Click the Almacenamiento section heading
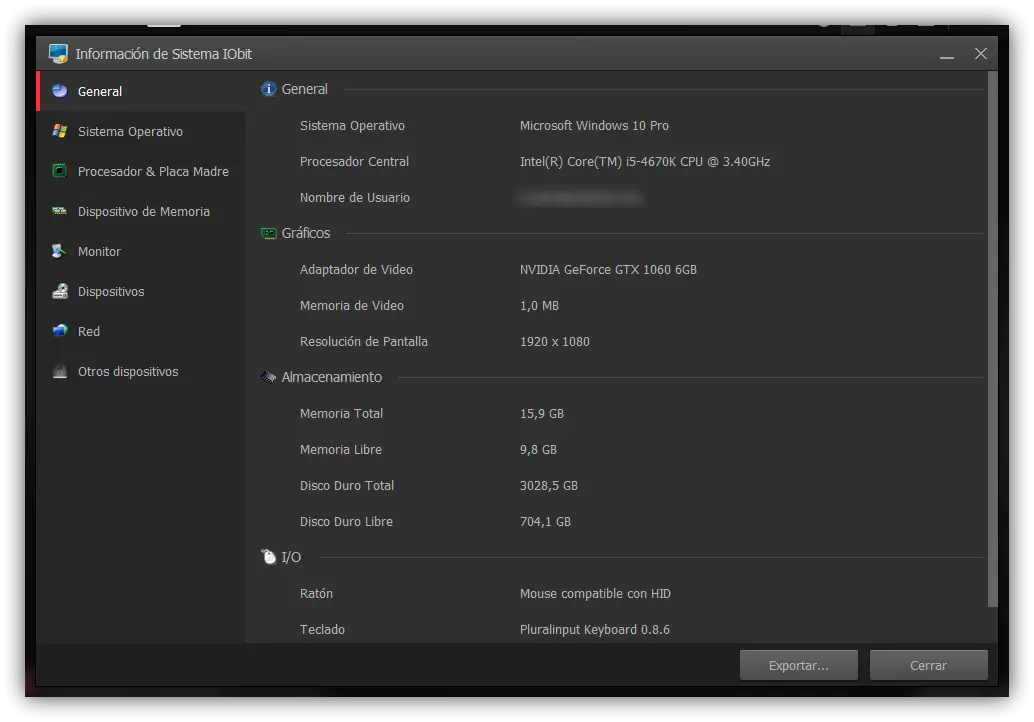 pos(332,377)
